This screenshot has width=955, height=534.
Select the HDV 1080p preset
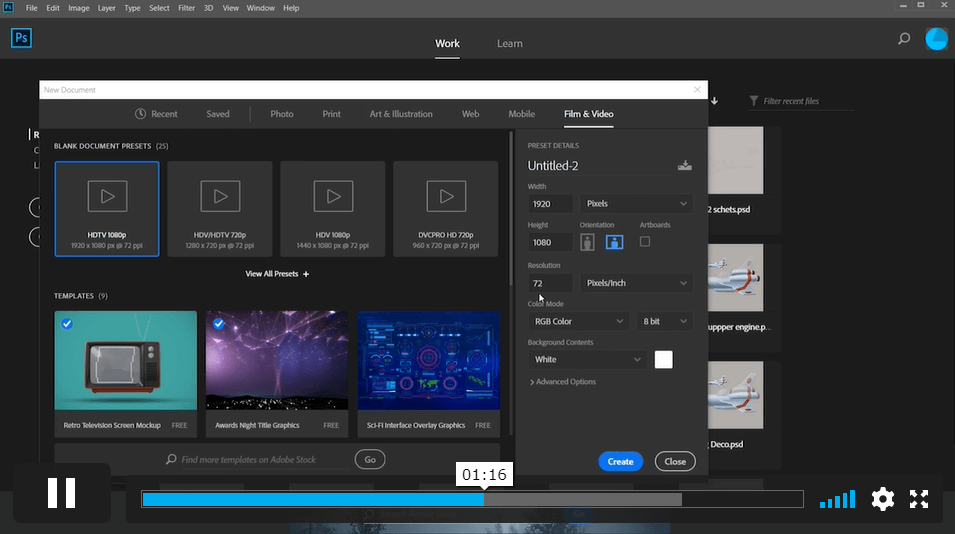(333, 209)
